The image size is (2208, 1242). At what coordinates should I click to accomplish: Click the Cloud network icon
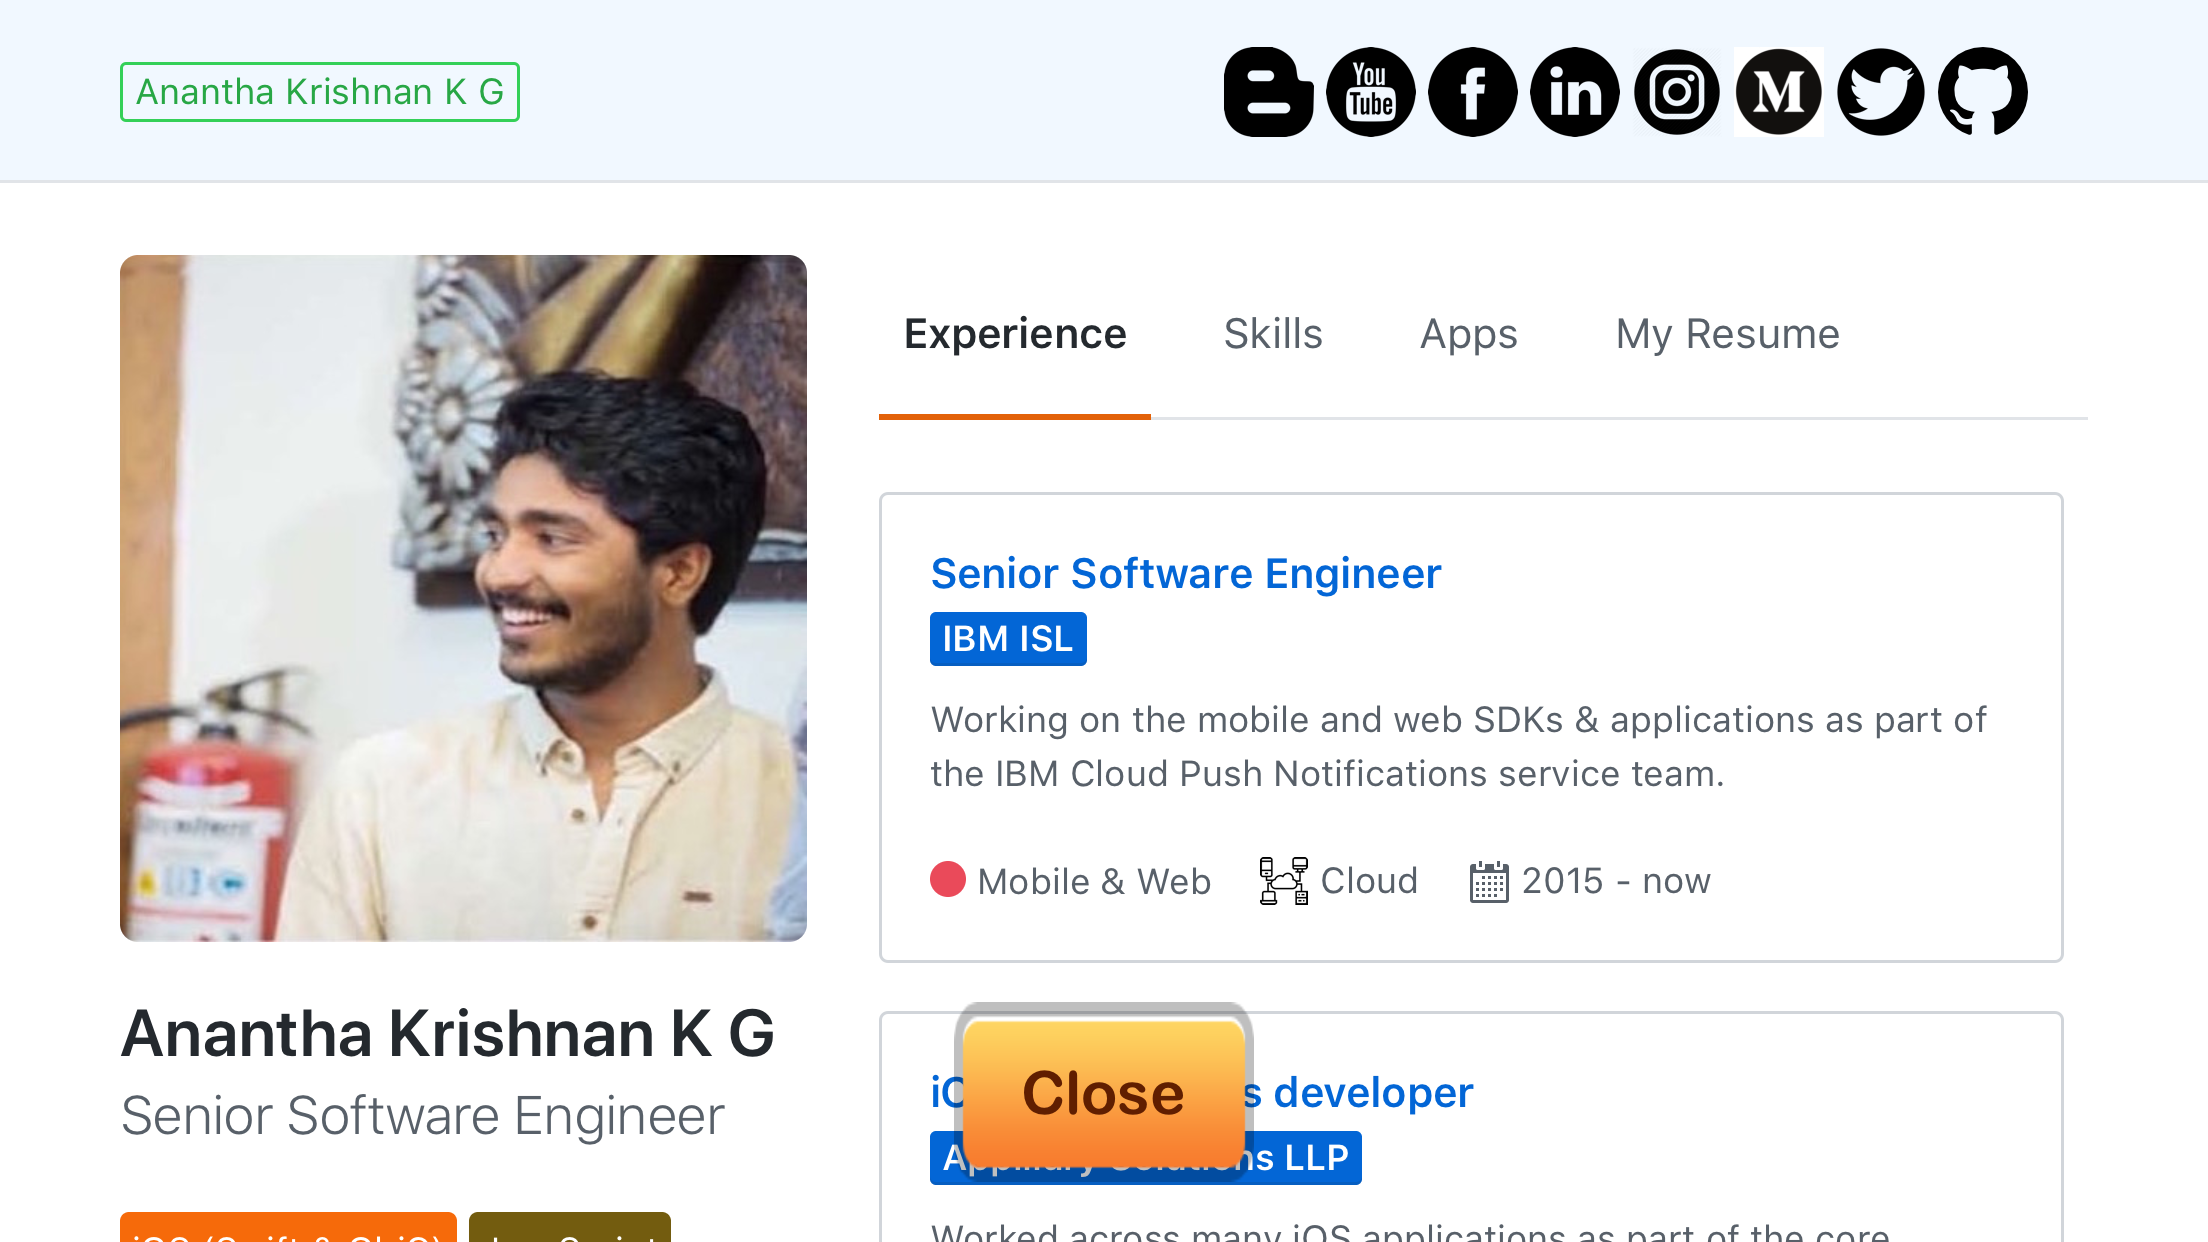click(x=1283, y=881)
